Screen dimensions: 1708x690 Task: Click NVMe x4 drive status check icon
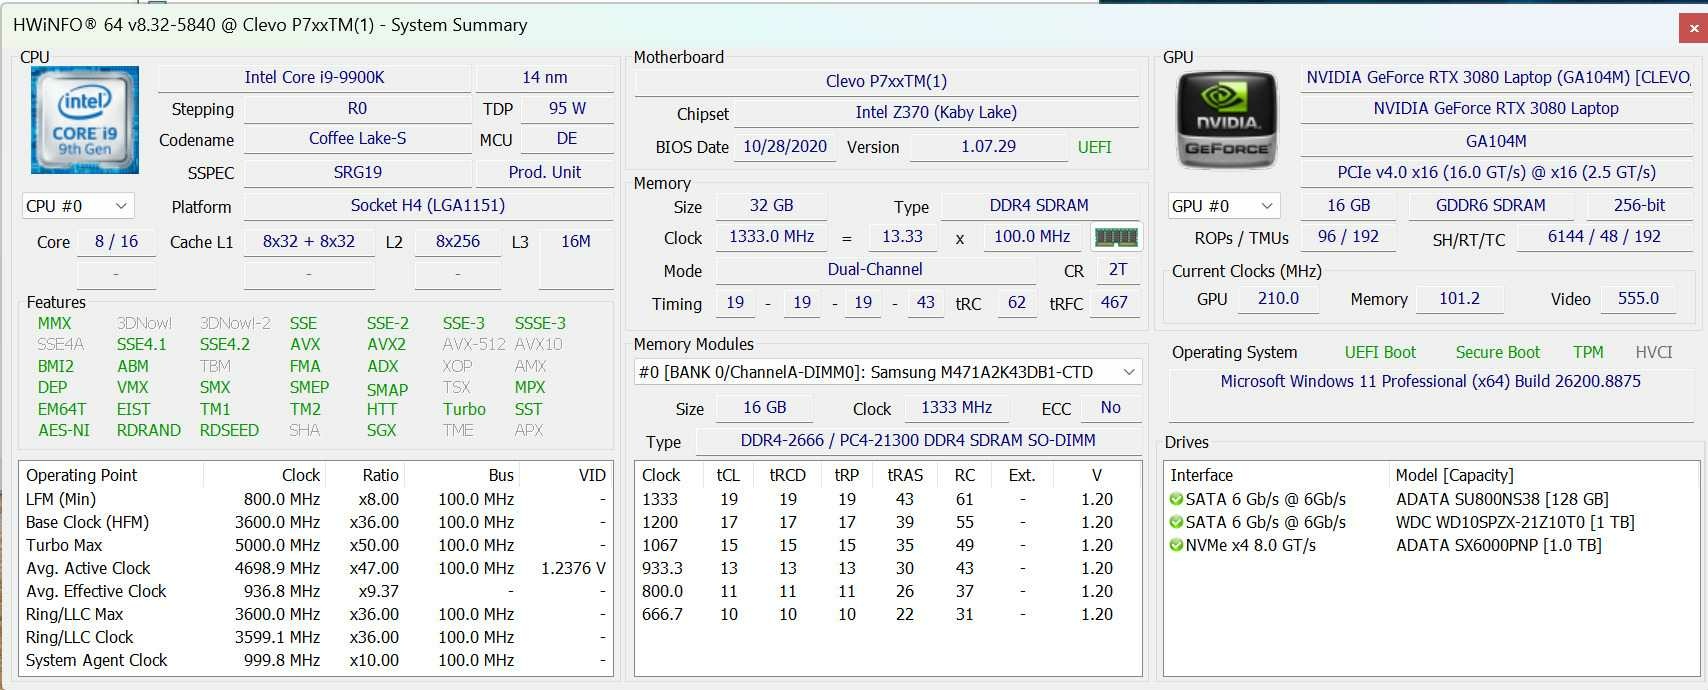click(x=1176, y=545)
